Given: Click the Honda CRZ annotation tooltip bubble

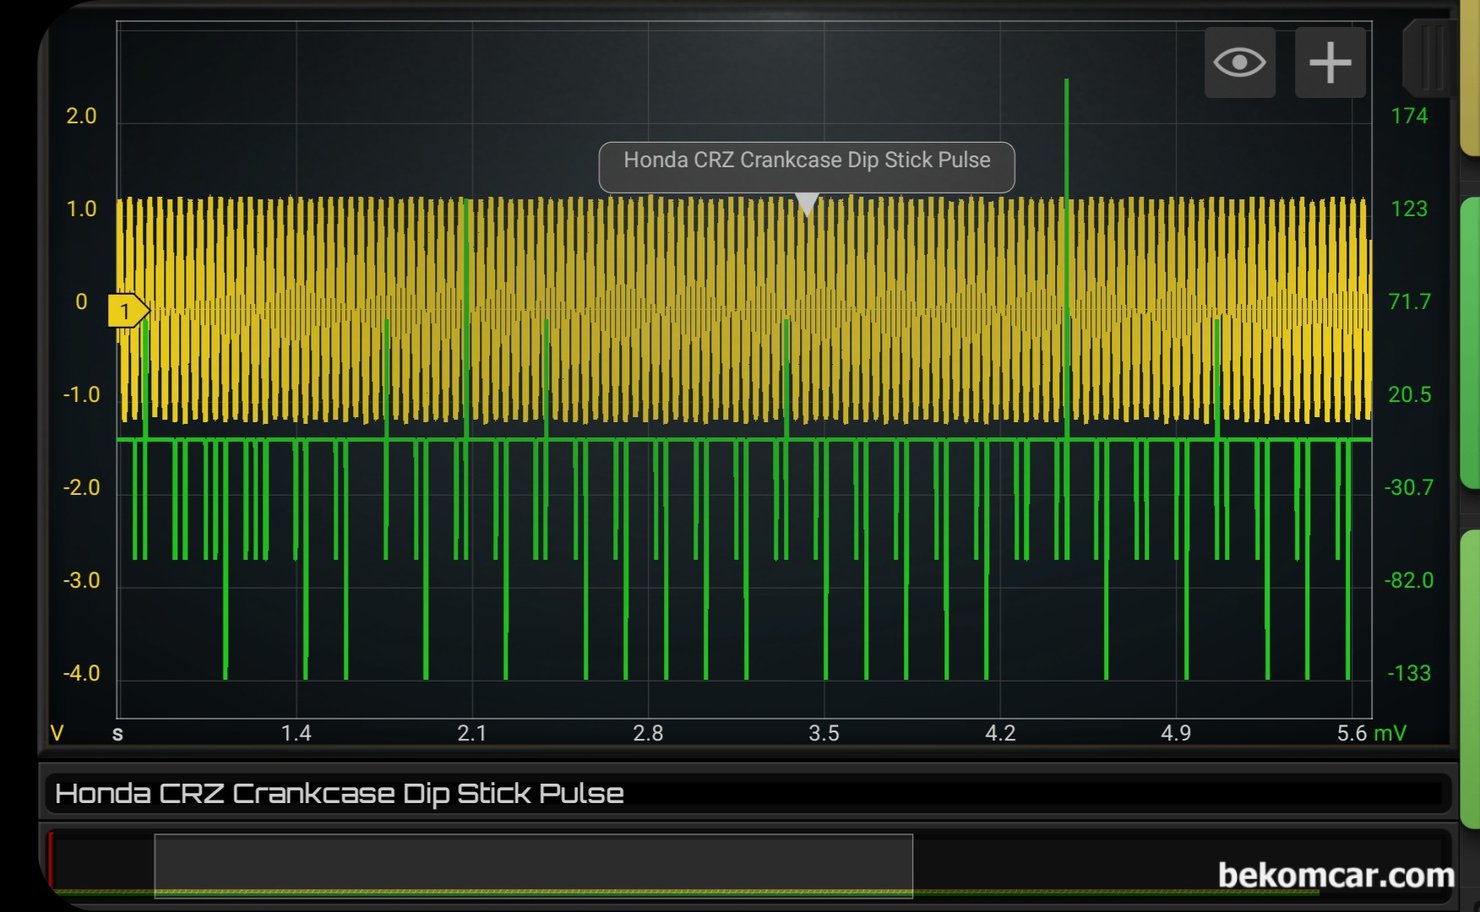Looking at the screenshot, I should click(x=806, y=162).
